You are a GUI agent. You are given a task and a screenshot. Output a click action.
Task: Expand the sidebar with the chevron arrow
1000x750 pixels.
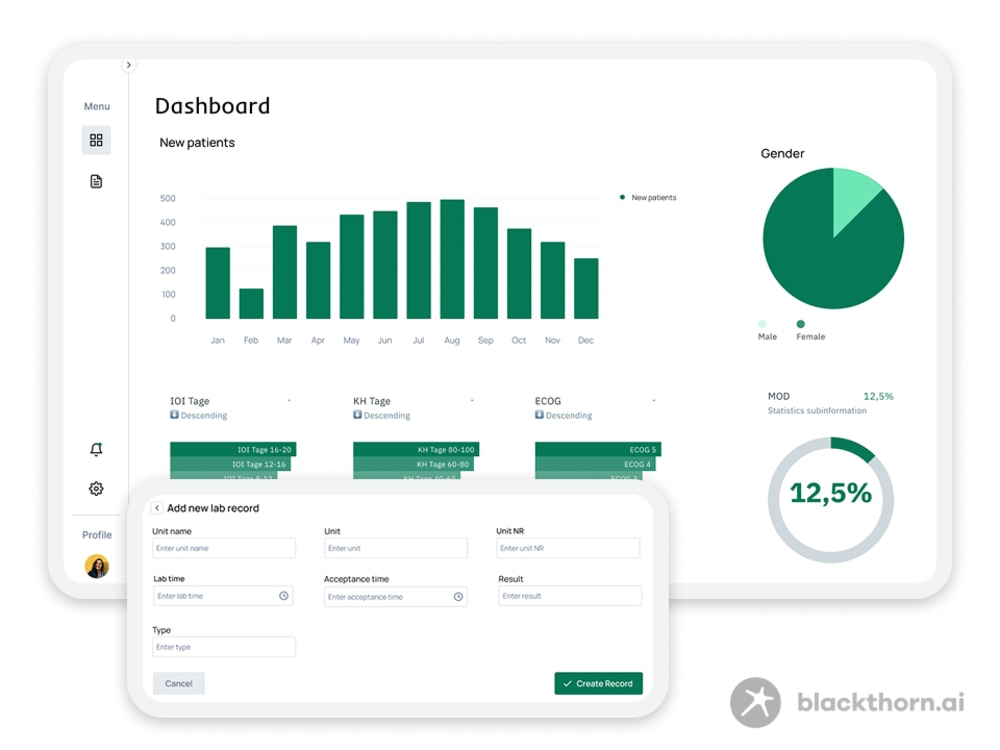(x=128, y=65)
